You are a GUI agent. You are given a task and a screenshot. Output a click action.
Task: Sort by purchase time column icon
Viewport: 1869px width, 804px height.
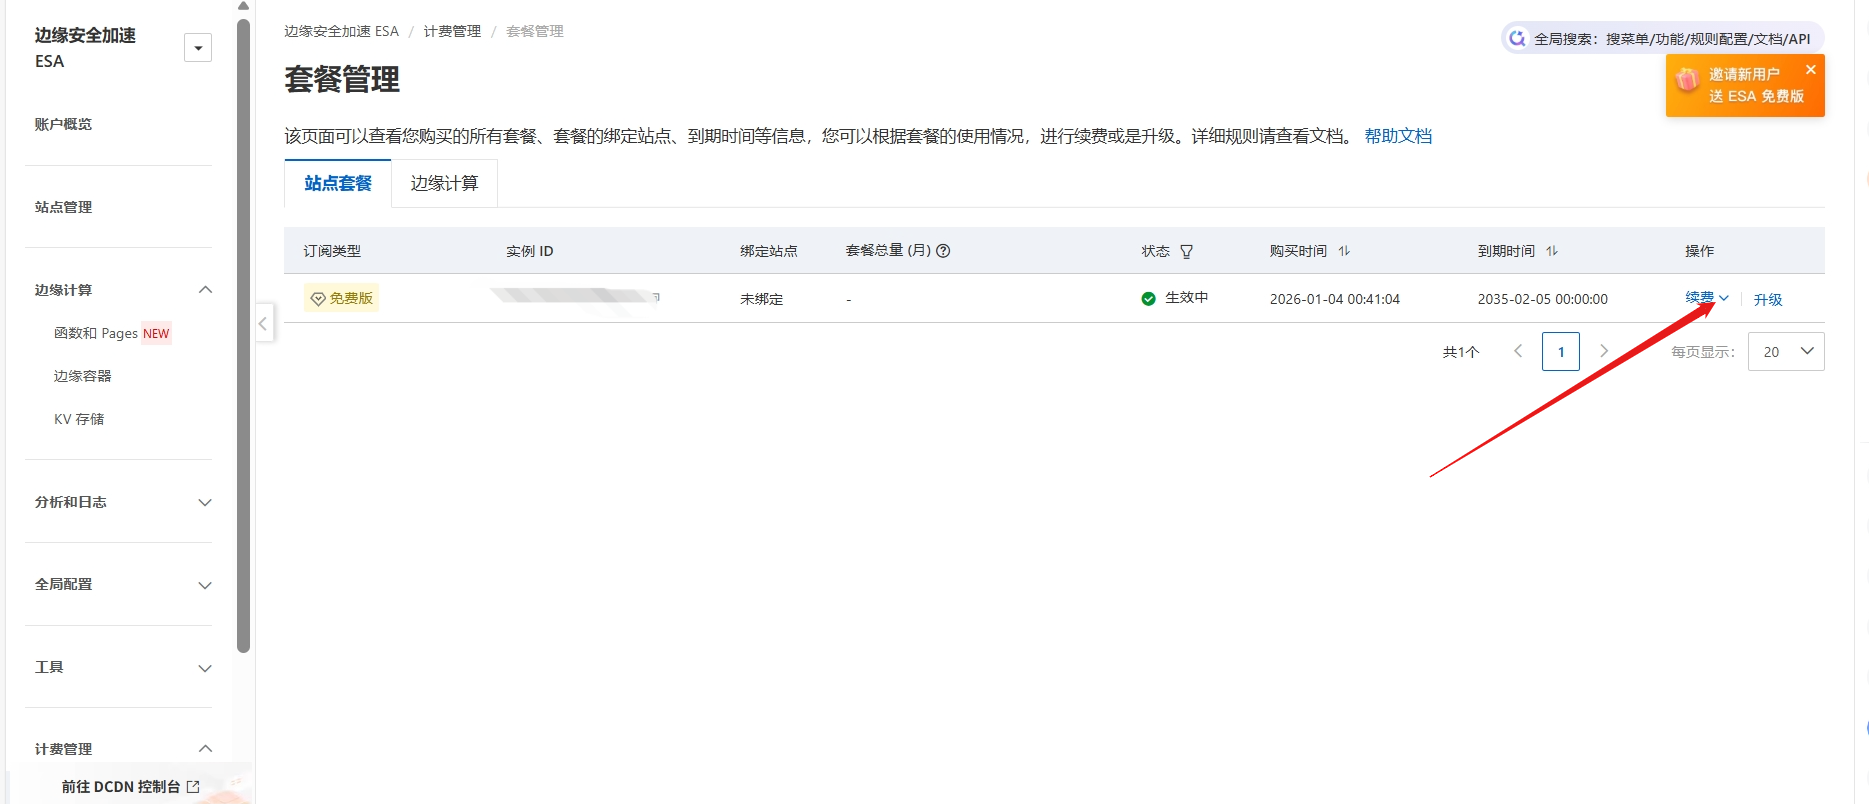tap(1344, 251)
